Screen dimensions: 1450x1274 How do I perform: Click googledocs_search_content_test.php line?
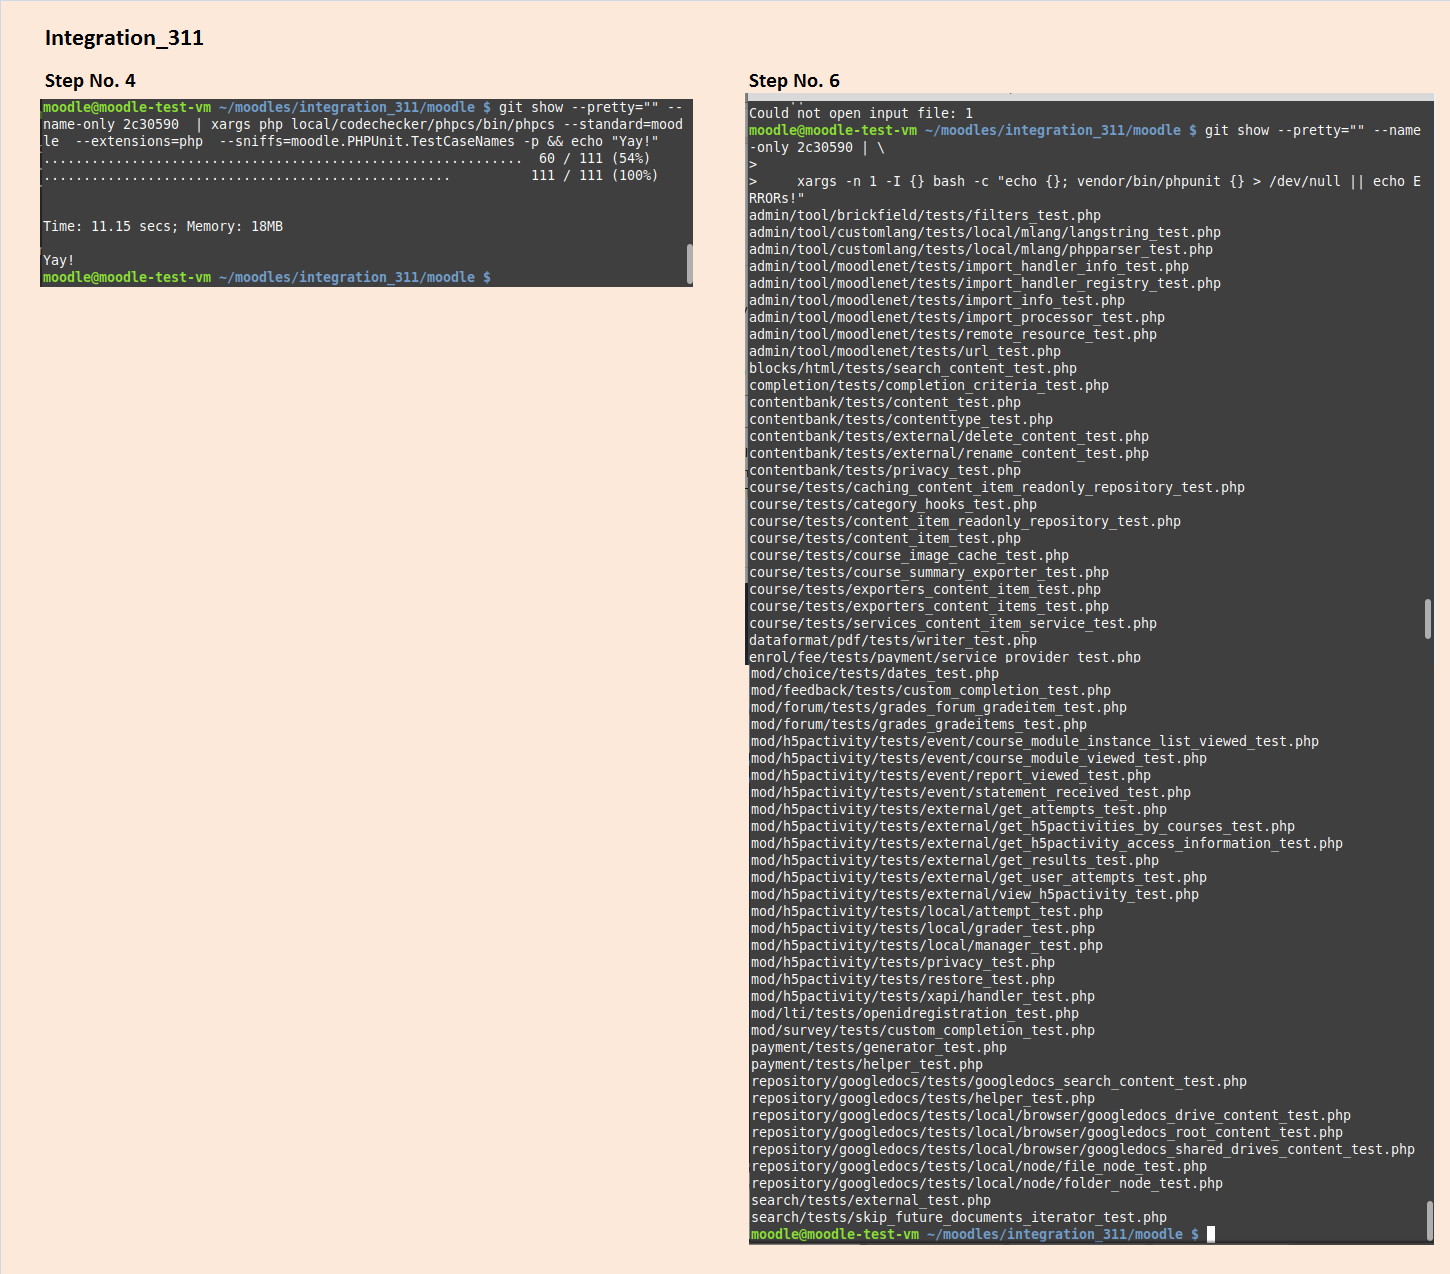(999, 1082)
